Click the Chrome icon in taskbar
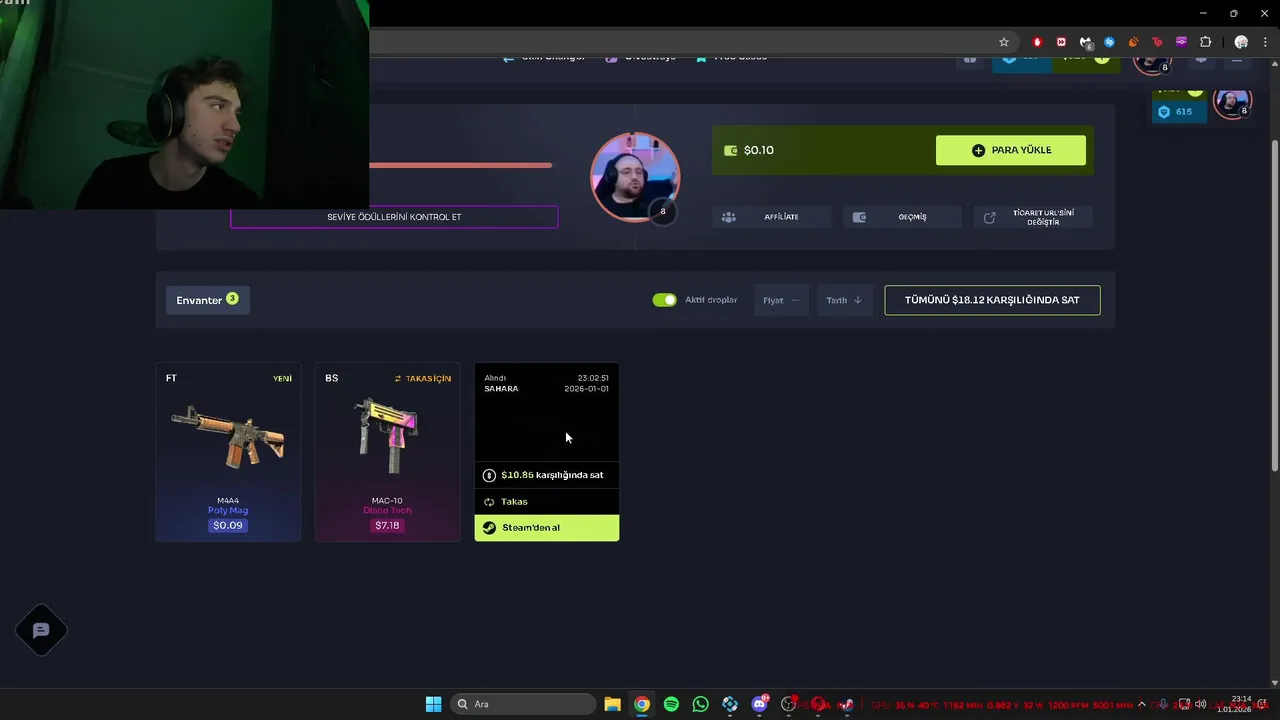The height and width of the screenshot is (720, 1280). pyautogui.click(x=642, y=704)
